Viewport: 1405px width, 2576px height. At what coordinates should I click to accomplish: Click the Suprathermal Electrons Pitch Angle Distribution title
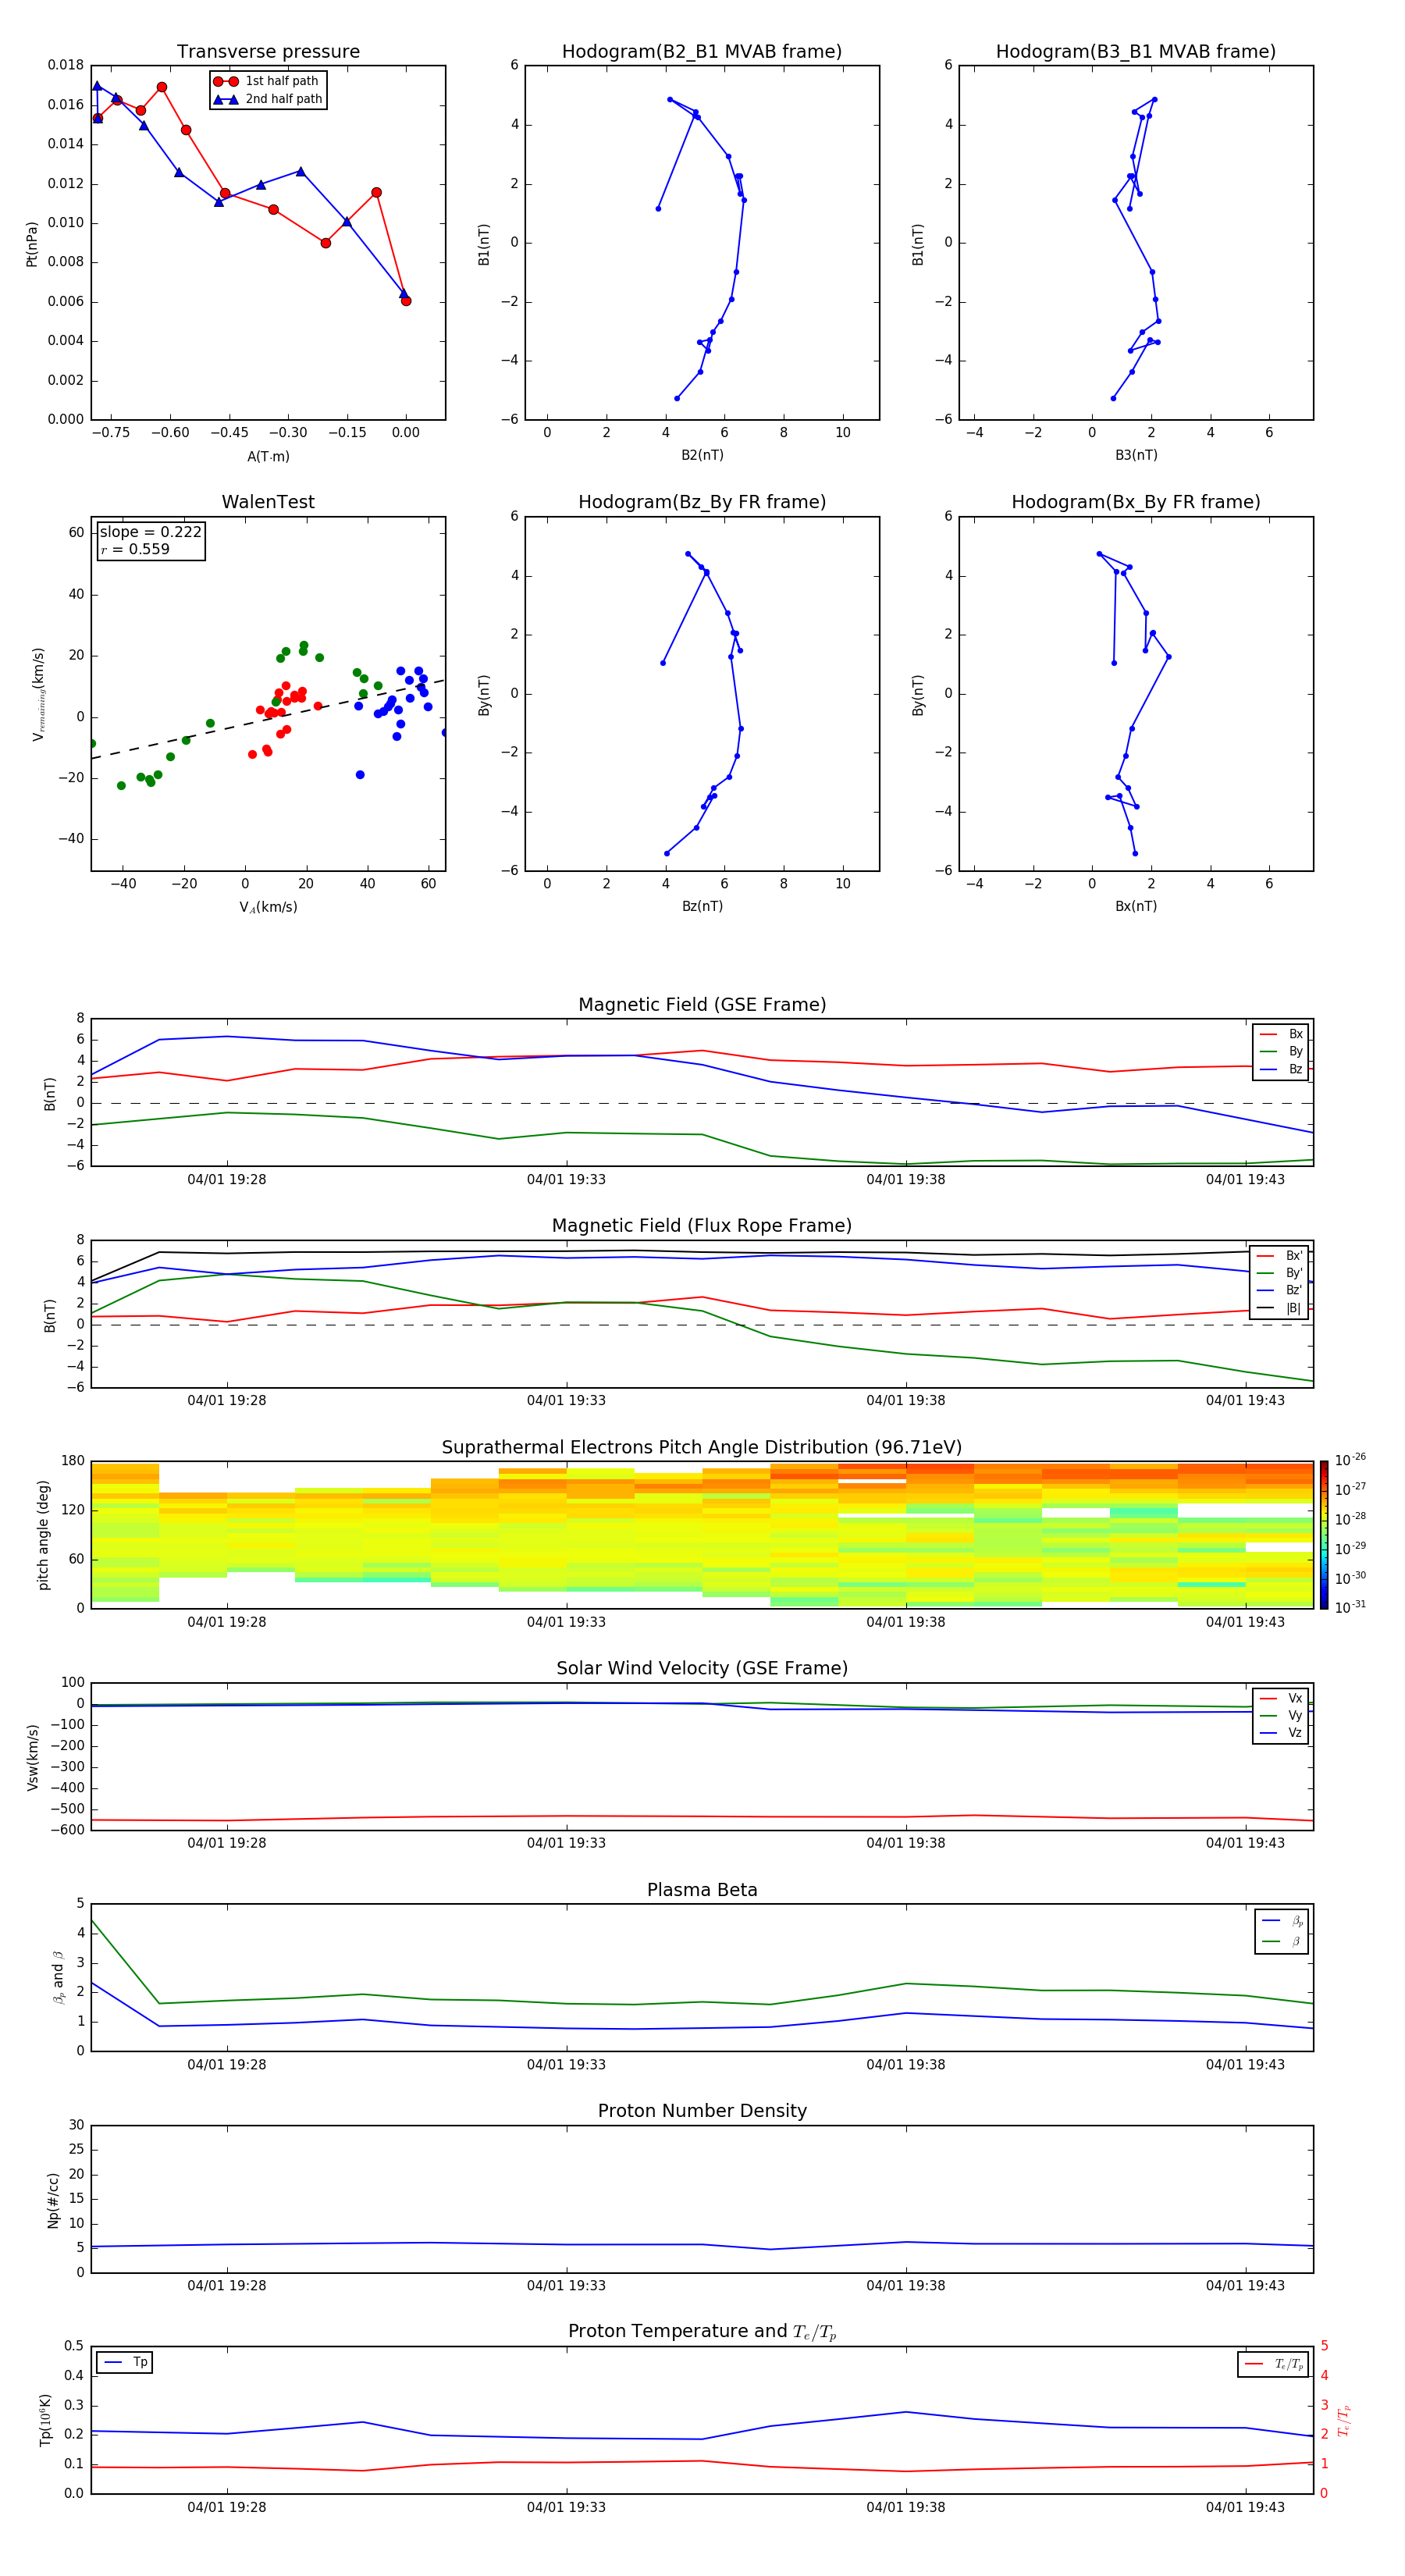coord(702,1448)
